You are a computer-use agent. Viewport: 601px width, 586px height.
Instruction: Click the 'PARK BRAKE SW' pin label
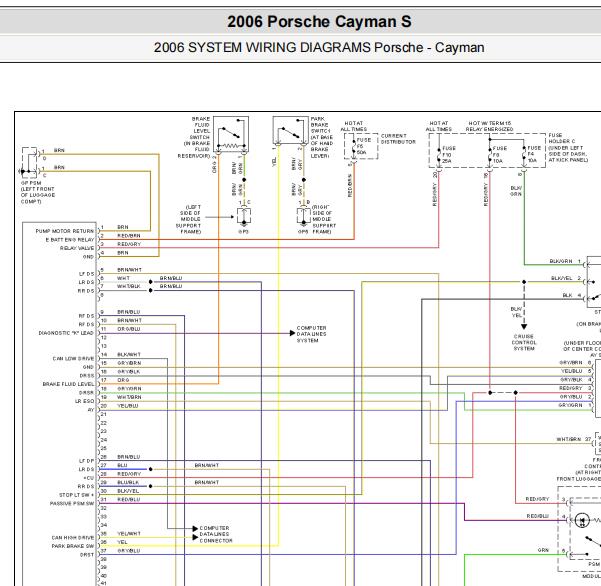point(73,546)
